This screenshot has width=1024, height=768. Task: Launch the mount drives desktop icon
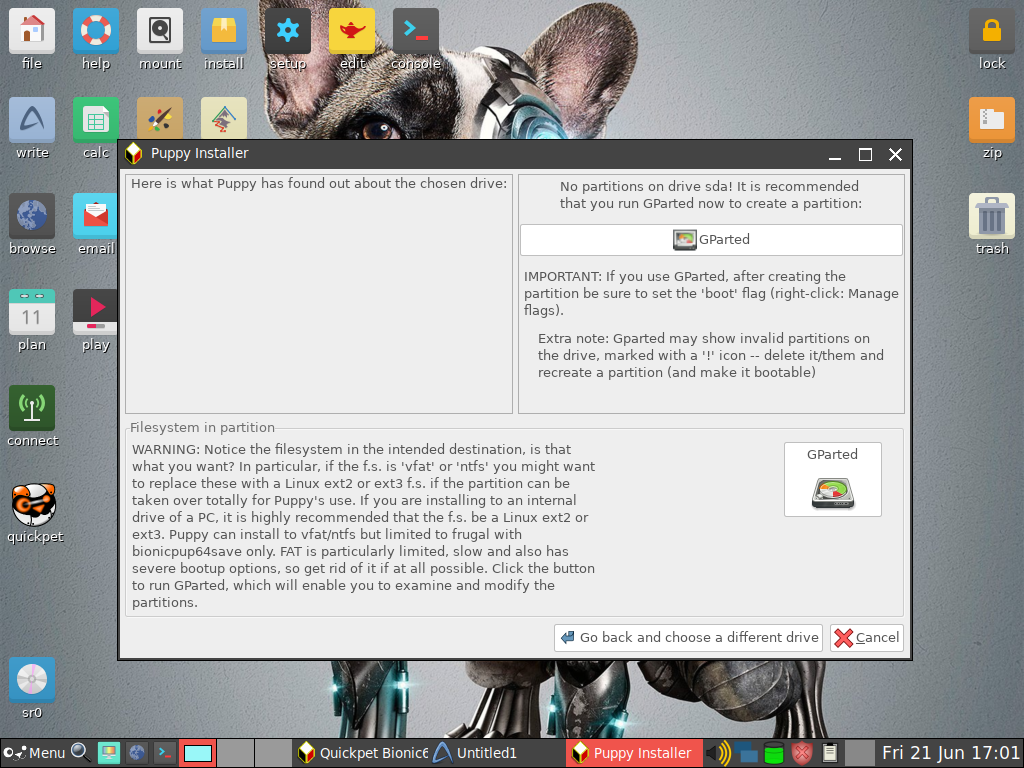click(x=159, y=31)
